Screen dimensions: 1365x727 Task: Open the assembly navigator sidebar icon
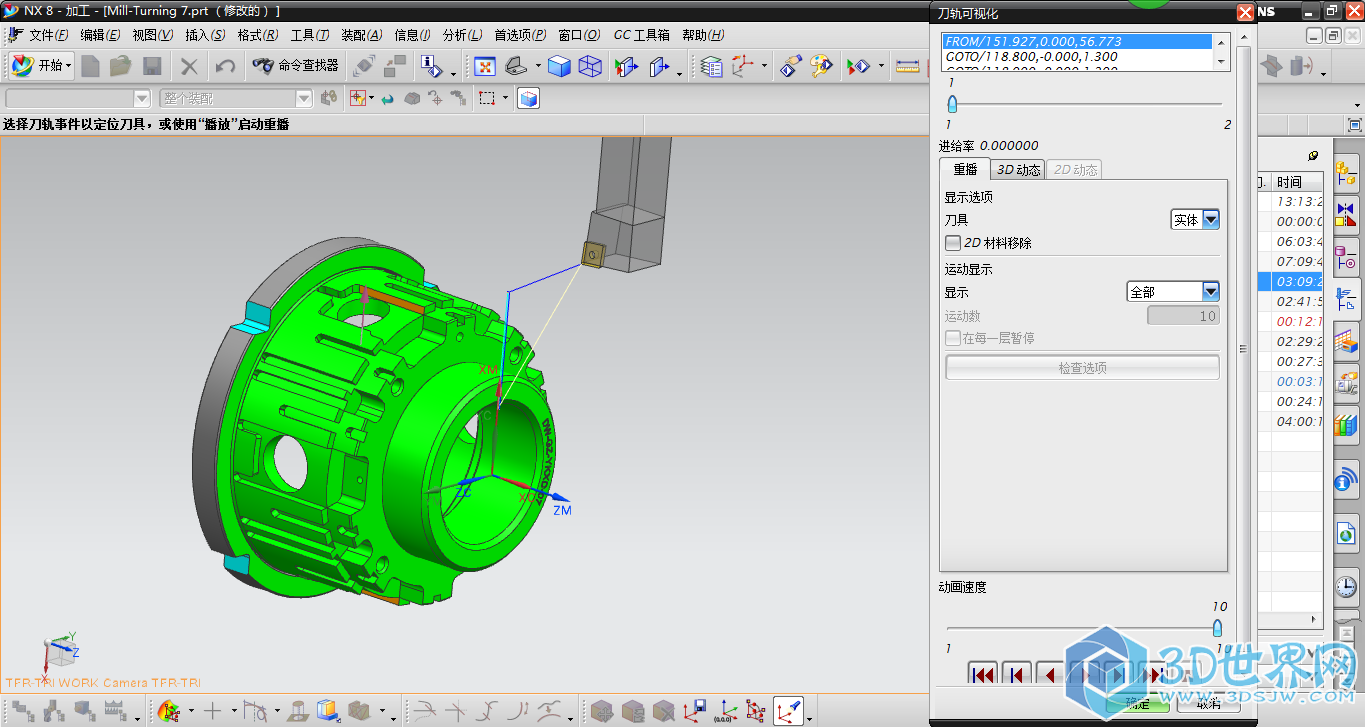click(1346, 172)
